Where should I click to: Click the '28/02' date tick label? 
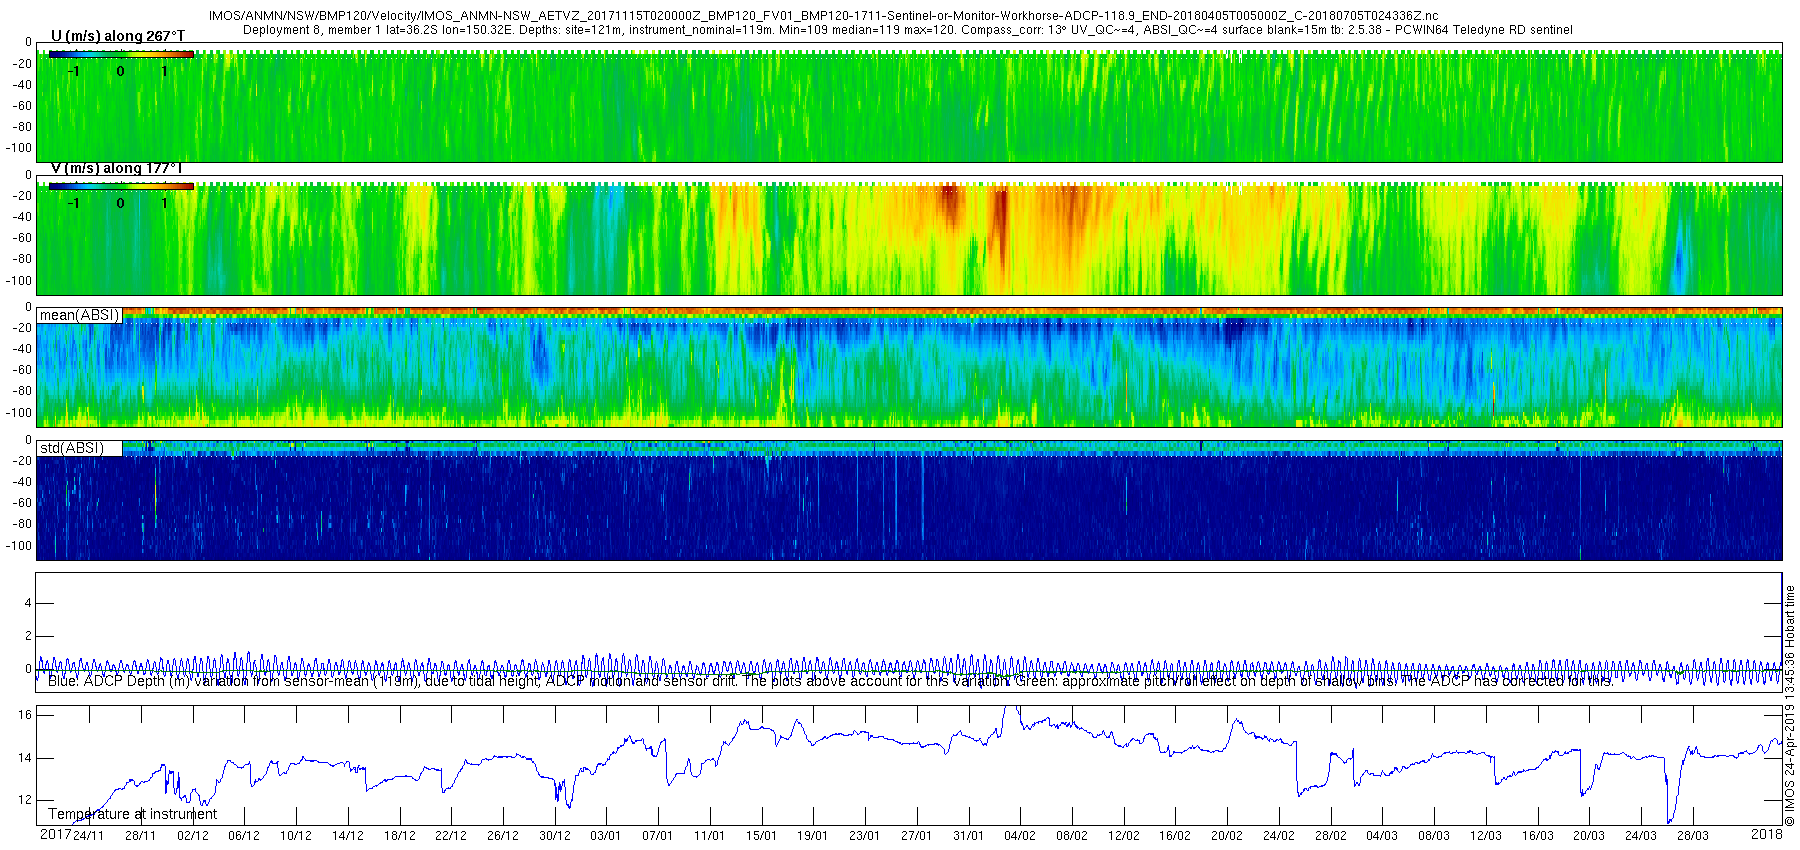tap(1331, 836)
